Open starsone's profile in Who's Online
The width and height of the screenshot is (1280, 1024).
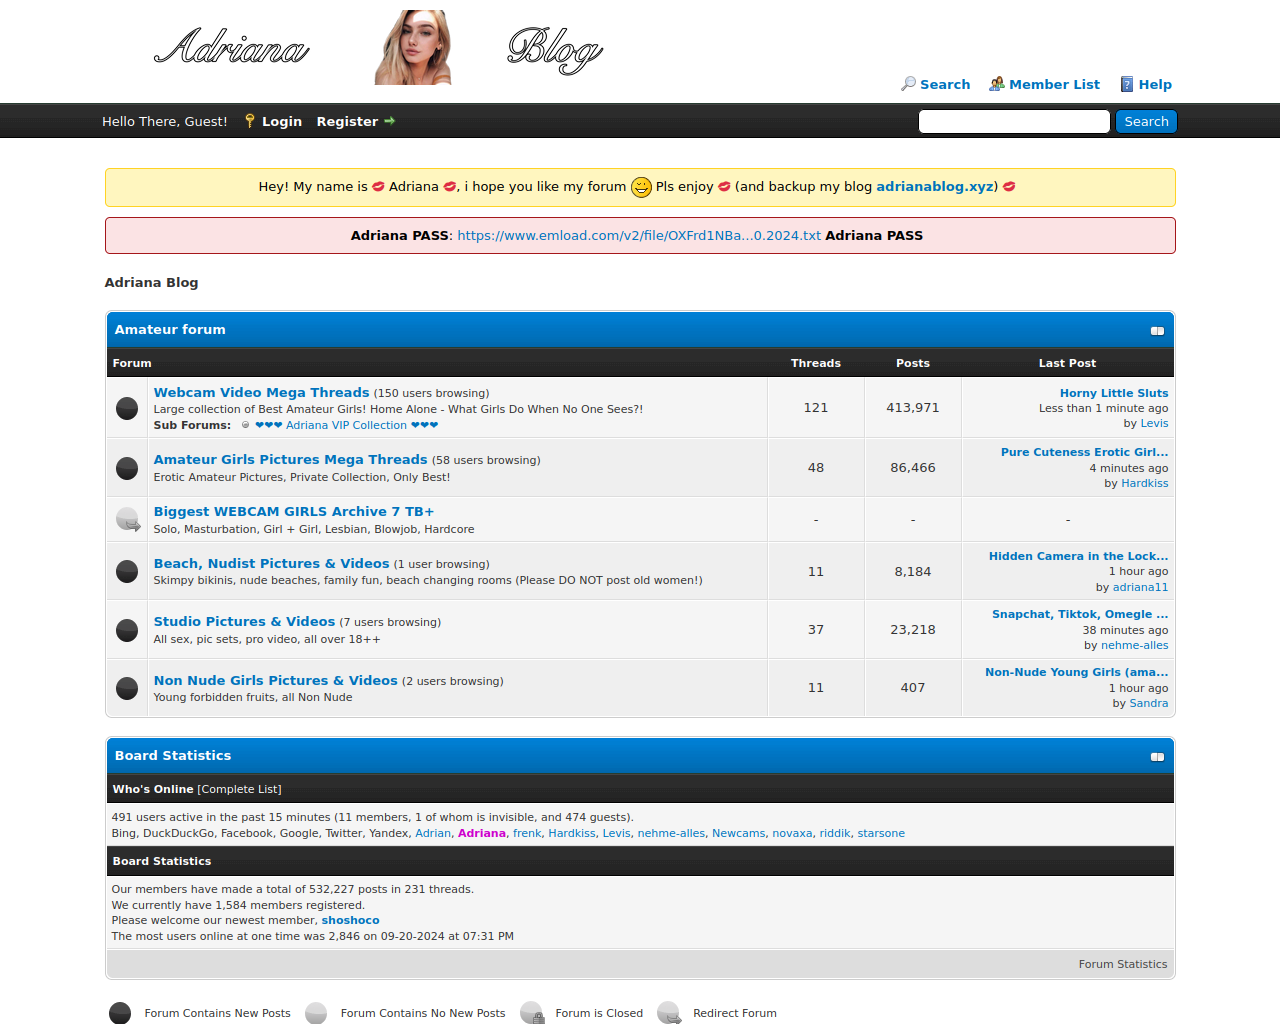(881, 833)
